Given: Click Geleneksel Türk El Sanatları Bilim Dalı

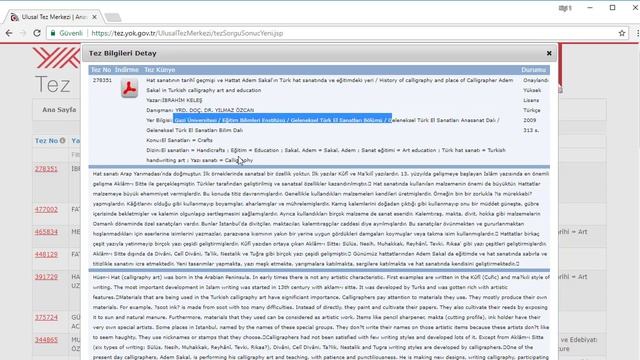Looking at the screenshot, I should click(x=195, y=130).
